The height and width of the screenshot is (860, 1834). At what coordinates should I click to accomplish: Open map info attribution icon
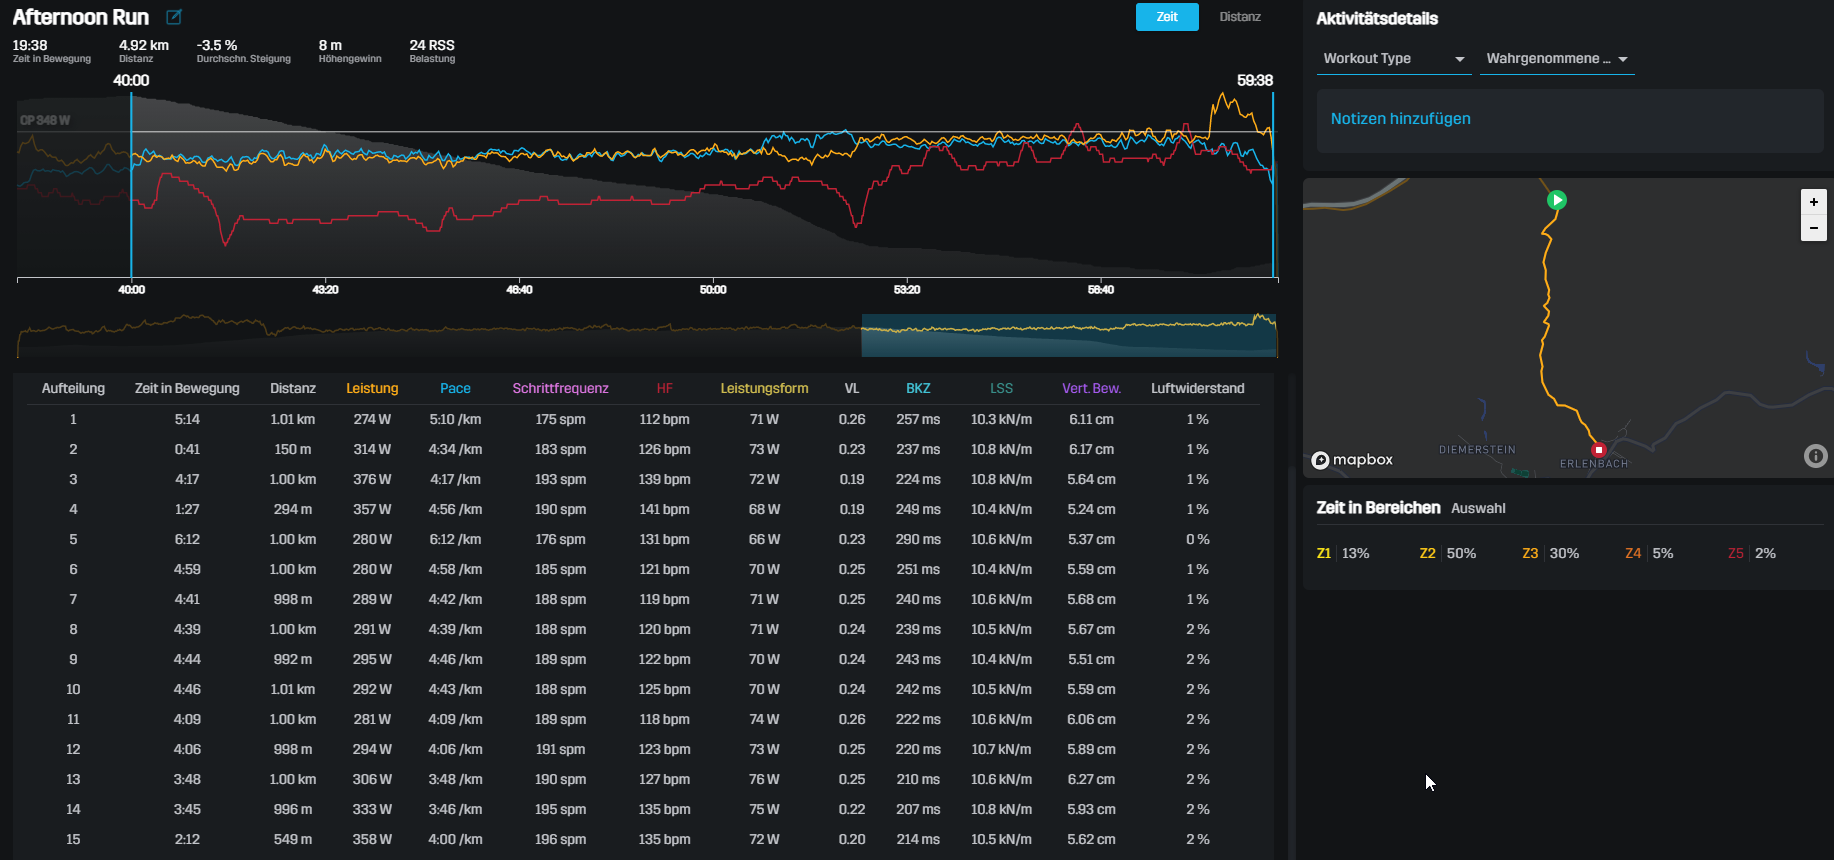pyautogui.click(x=1815, y=456)
